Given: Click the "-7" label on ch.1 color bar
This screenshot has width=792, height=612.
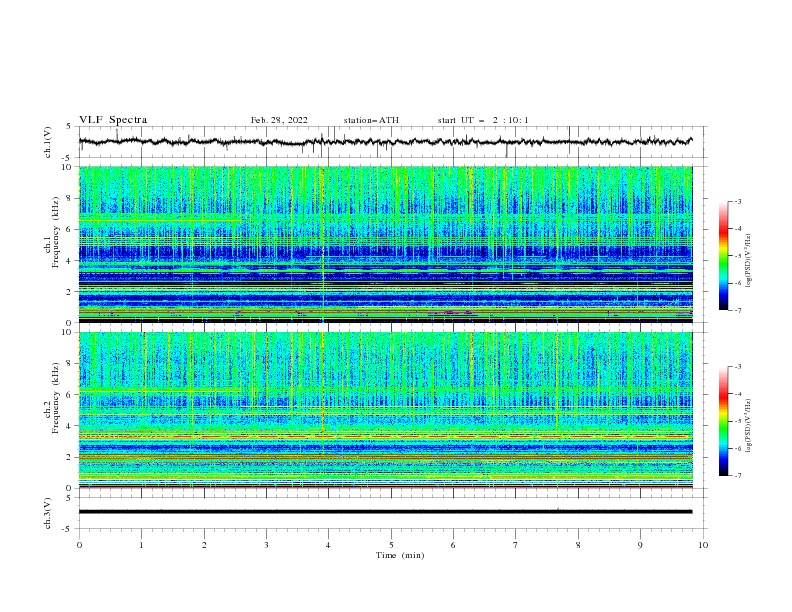Looking at the screenshot, I should click(x=738, y=310).
